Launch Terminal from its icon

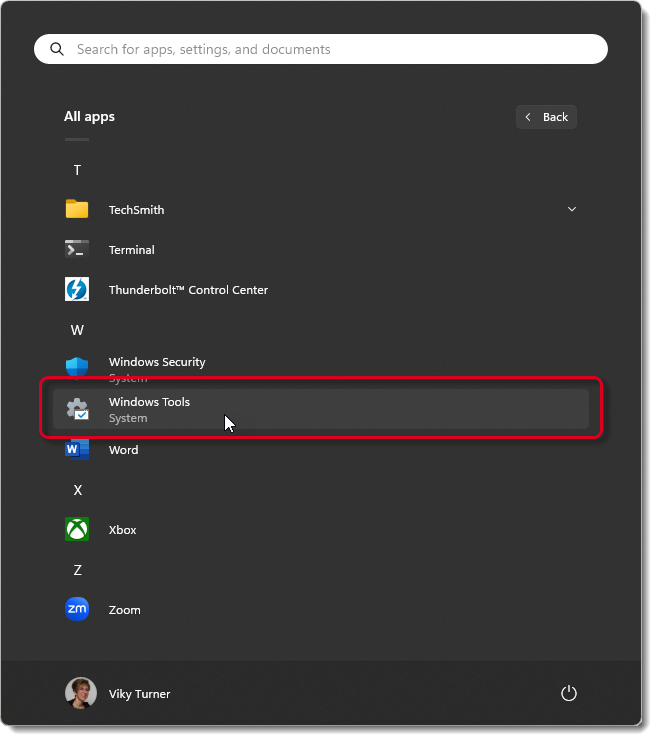click(77, 250)
